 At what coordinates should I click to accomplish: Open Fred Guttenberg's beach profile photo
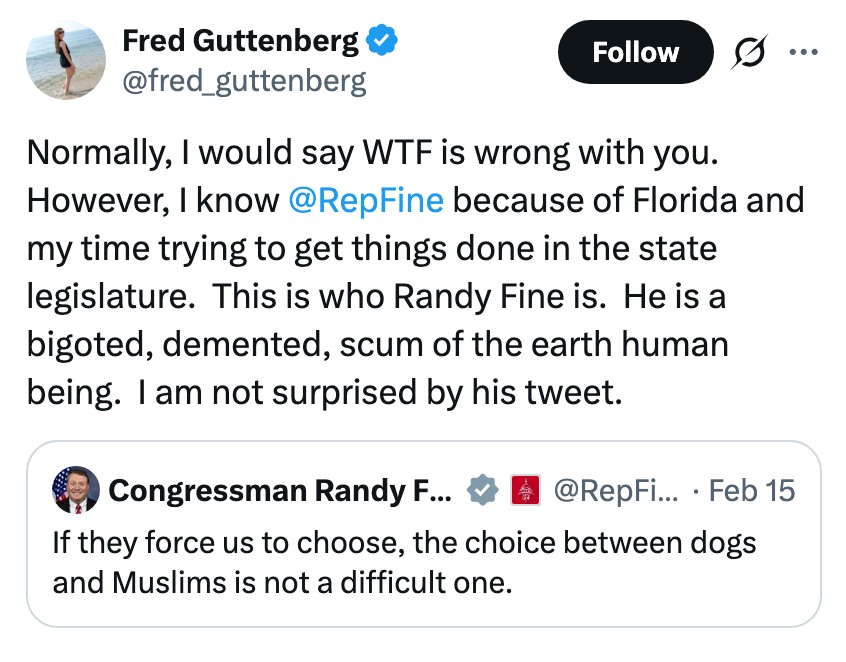tap(65, 61)
